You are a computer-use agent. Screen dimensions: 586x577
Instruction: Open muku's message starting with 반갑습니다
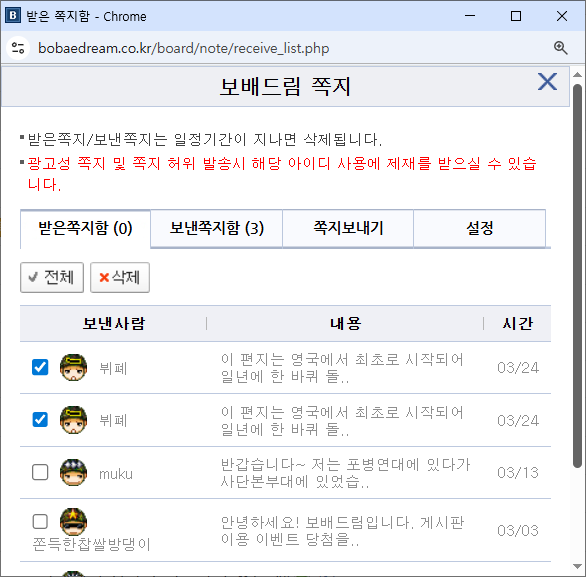pos(345,473)
